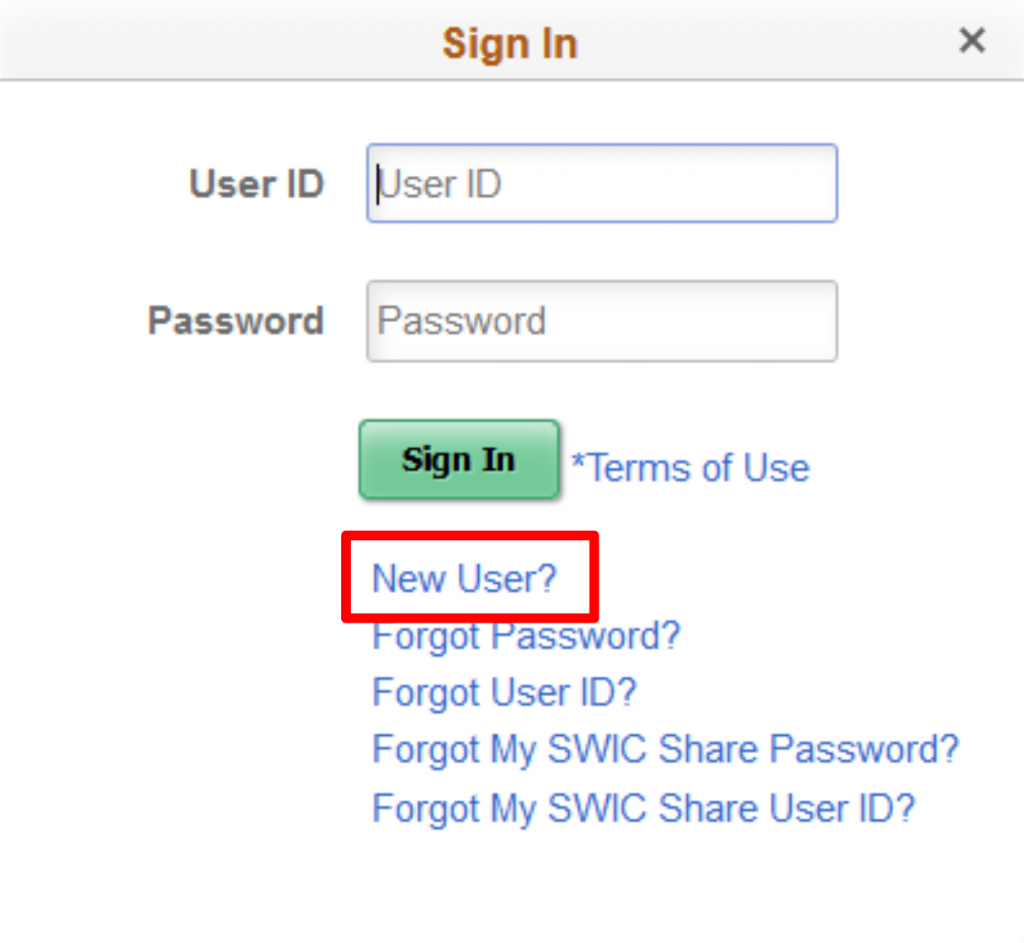Click the bold User ID label
This screenshot has height=943, width=1024.
[256, 185]
